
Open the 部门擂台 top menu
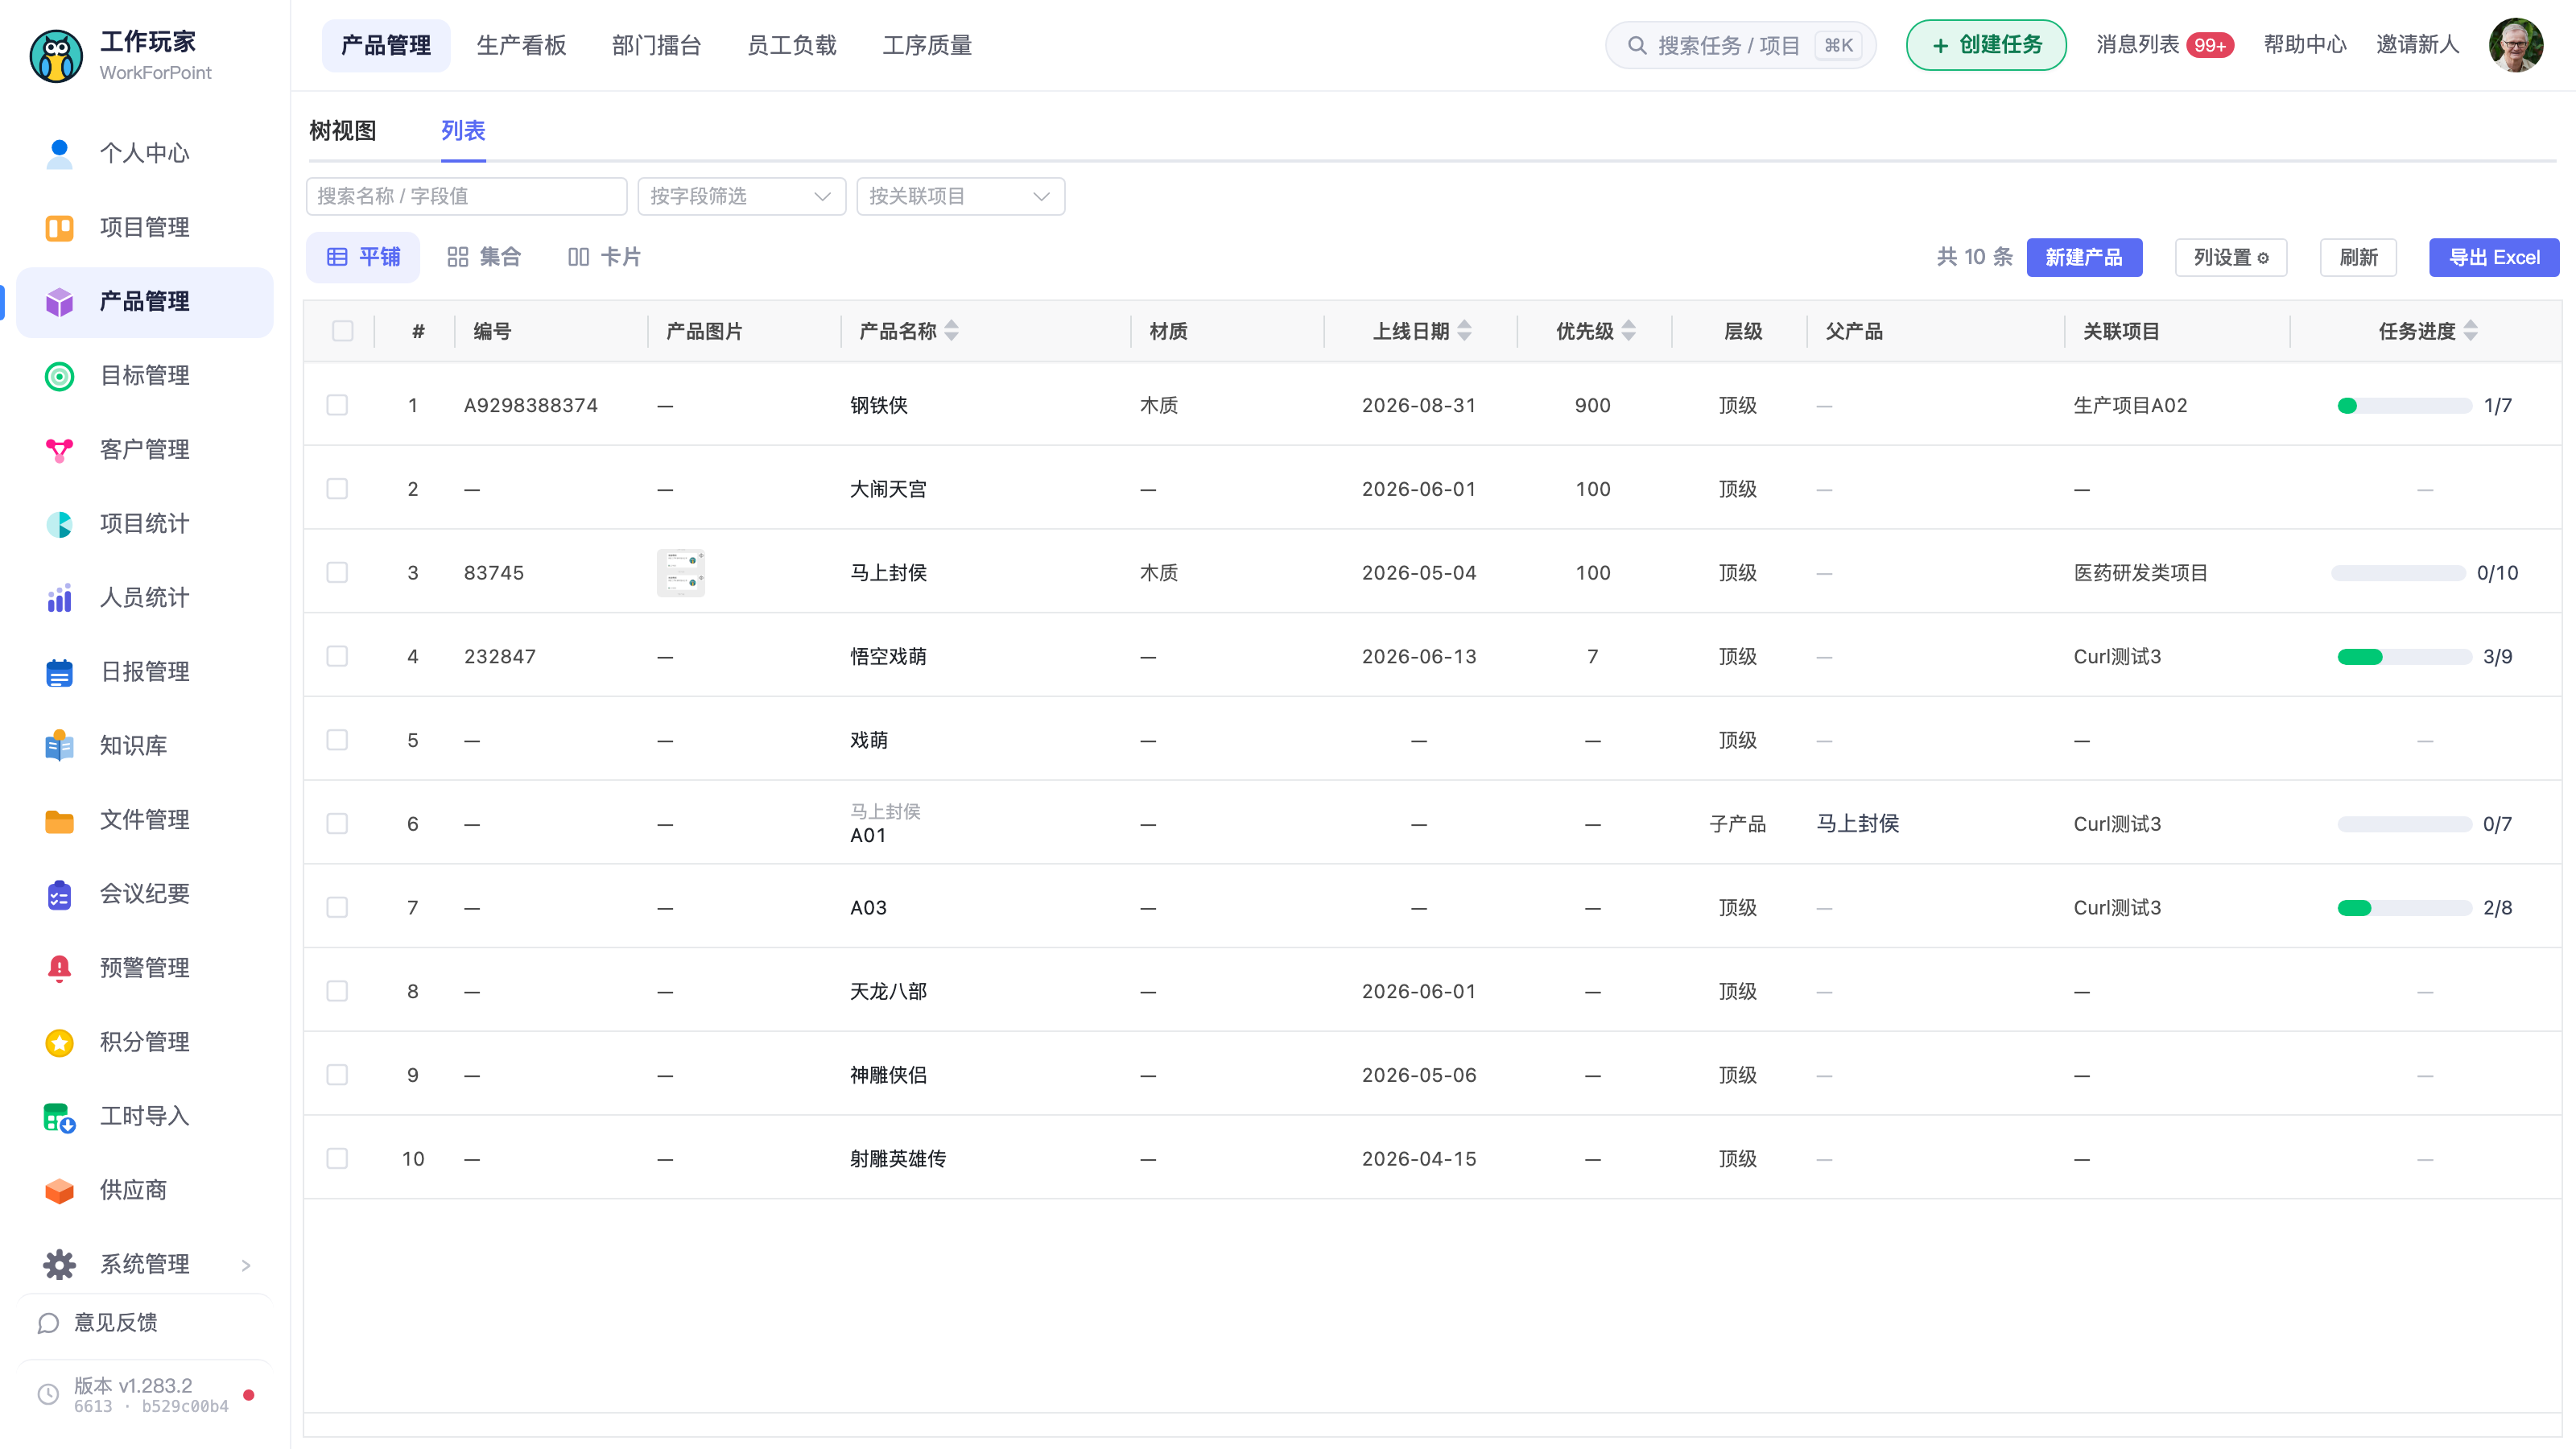click(x=656, y=45)
